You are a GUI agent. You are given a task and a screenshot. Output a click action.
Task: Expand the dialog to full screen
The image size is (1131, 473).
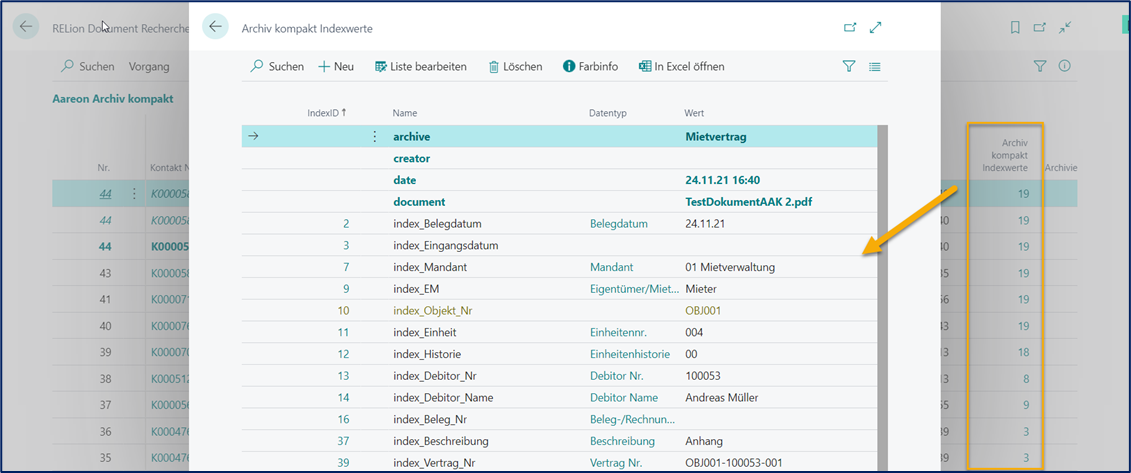click(876, 28)
